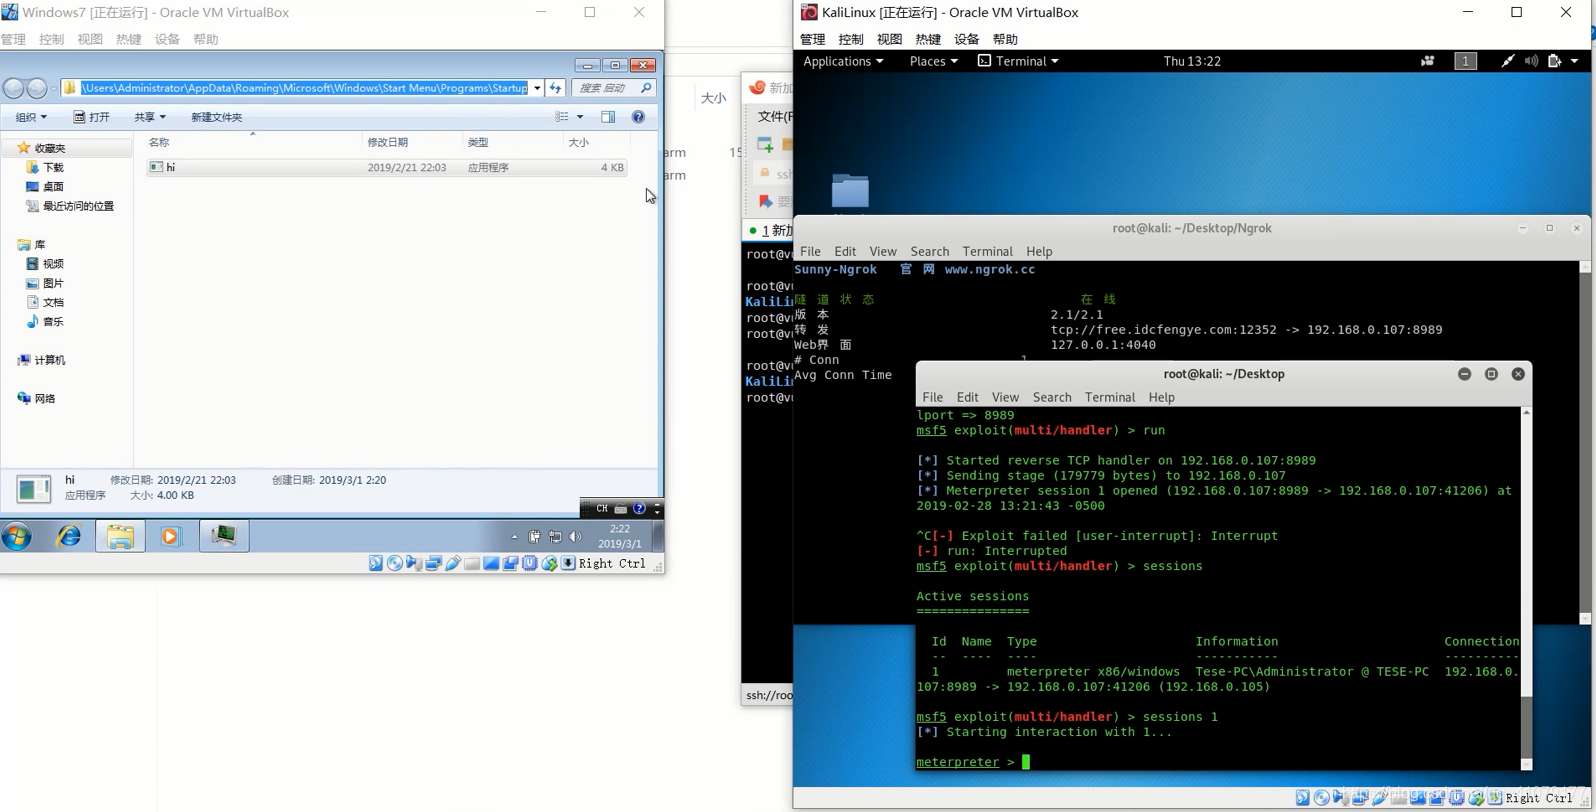Click the Back arrow in Windows Explorer
The height and width of the screenshot is (812, 1596).
[x=13, y=88]
